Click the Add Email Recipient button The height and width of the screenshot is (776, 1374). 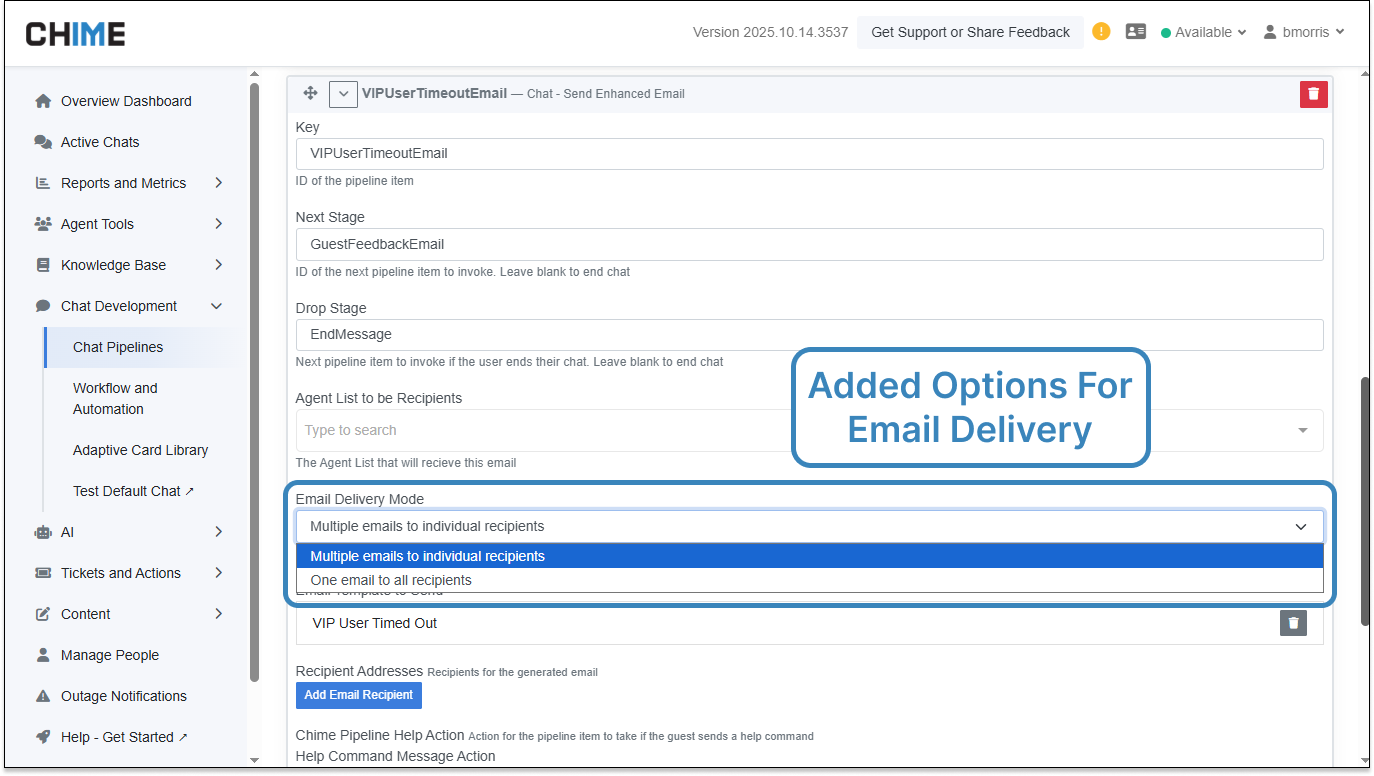[x=358, y=695]
